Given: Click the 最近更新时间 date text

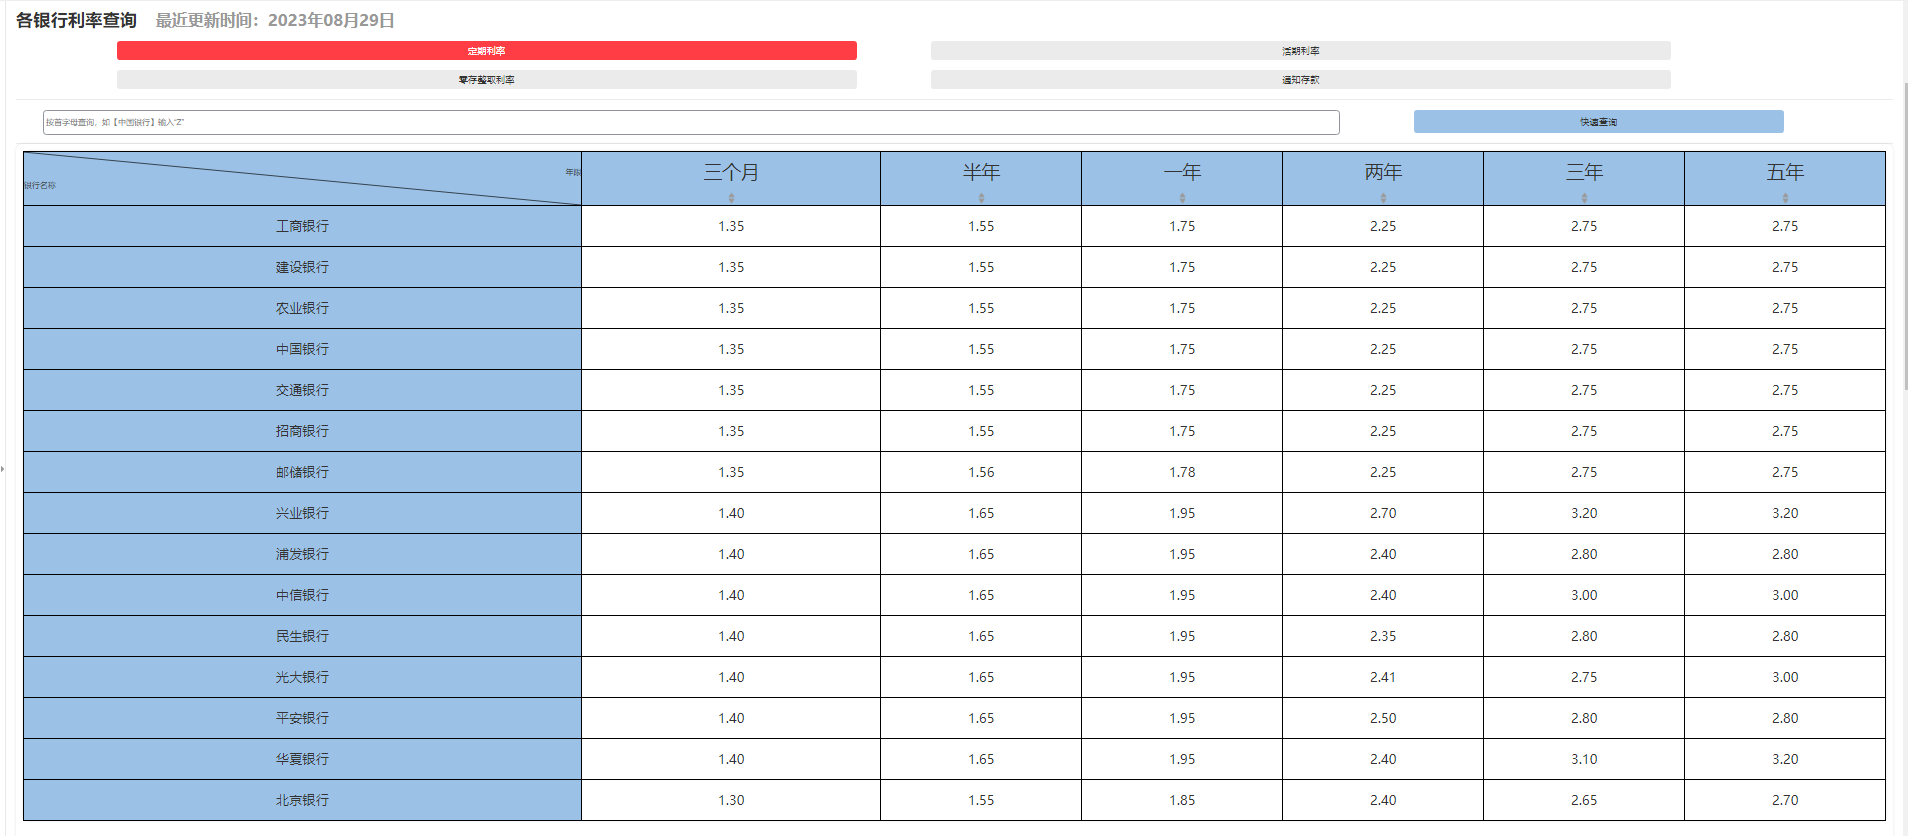Looking at the screenshot, I should pyautogui.click(x=275, y=20).
